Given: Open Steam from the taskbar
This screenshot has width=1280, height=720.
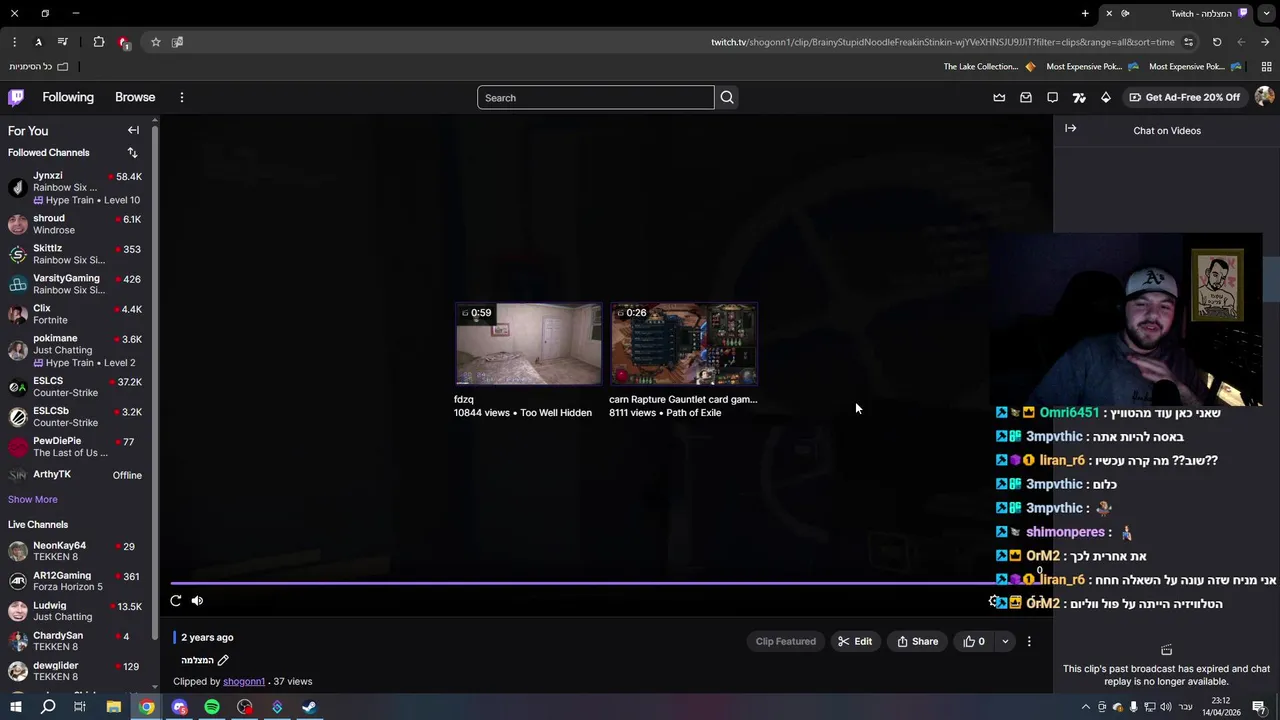Looking at the screenshot, I should (x=309, y=707).
